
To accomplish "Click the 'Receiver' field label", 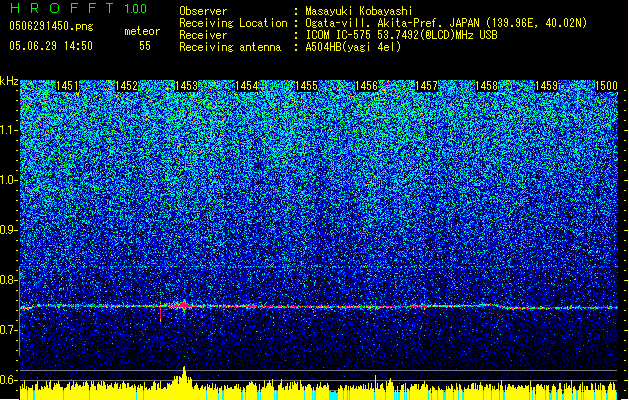I will 203,35.
